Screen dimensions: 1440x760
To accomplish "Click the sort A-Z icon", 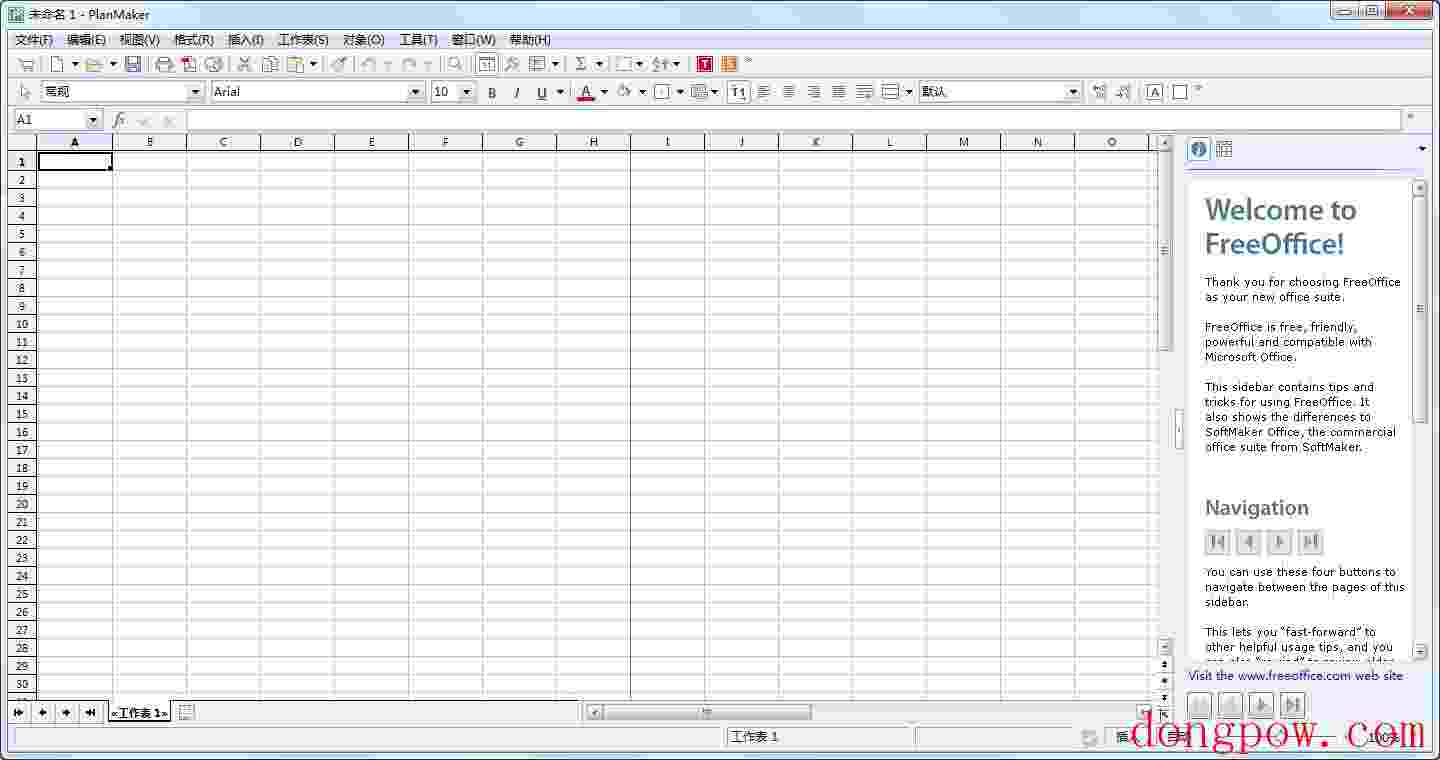I will pos(660,64).
